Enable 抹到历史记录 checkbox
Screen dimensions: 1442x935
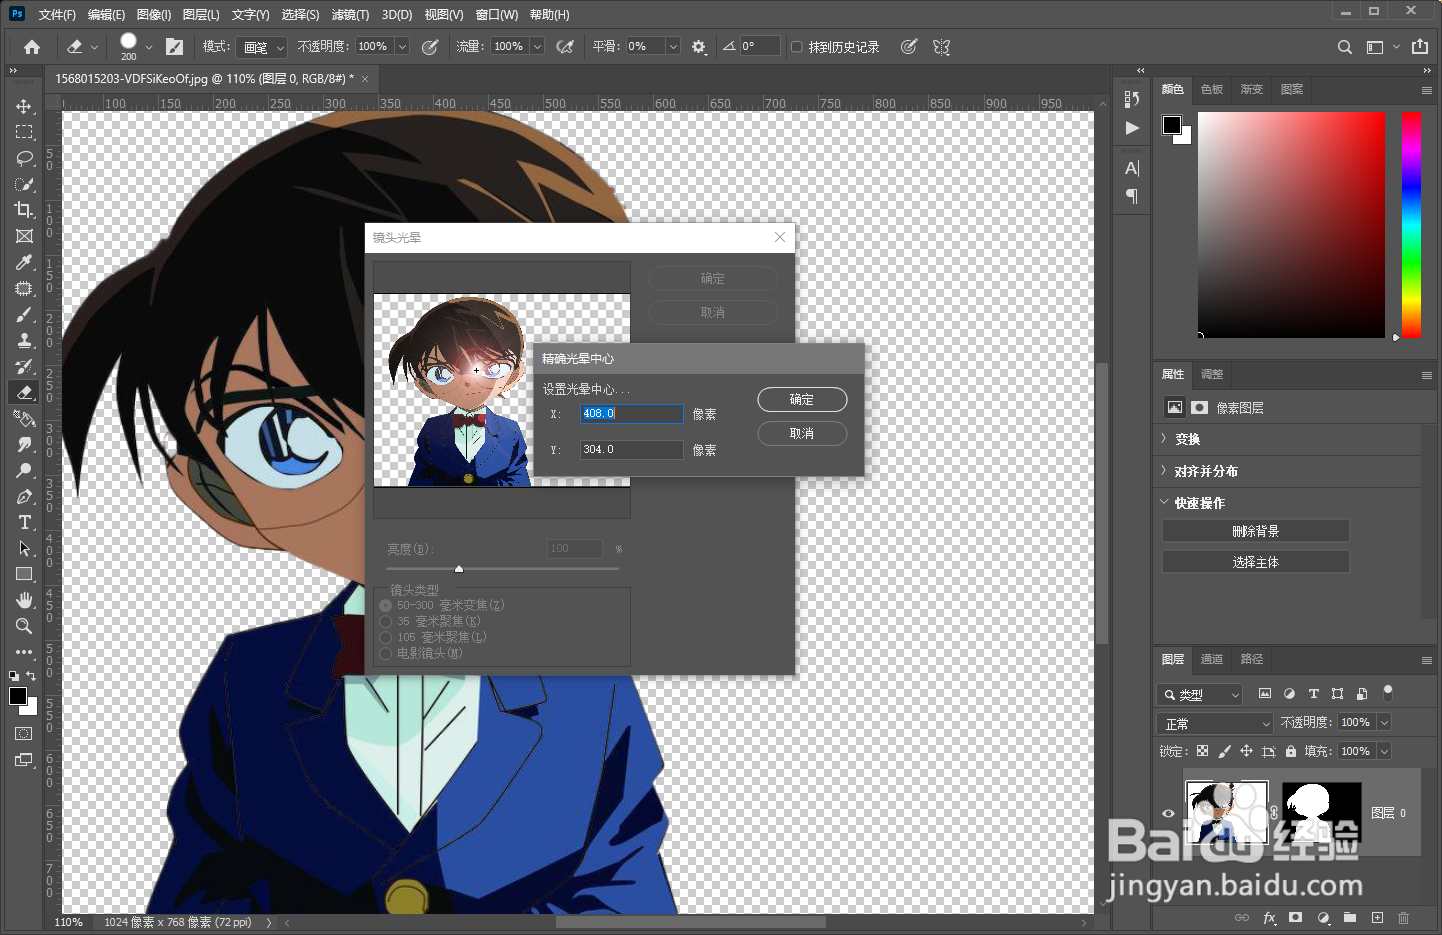coord(797,47)
